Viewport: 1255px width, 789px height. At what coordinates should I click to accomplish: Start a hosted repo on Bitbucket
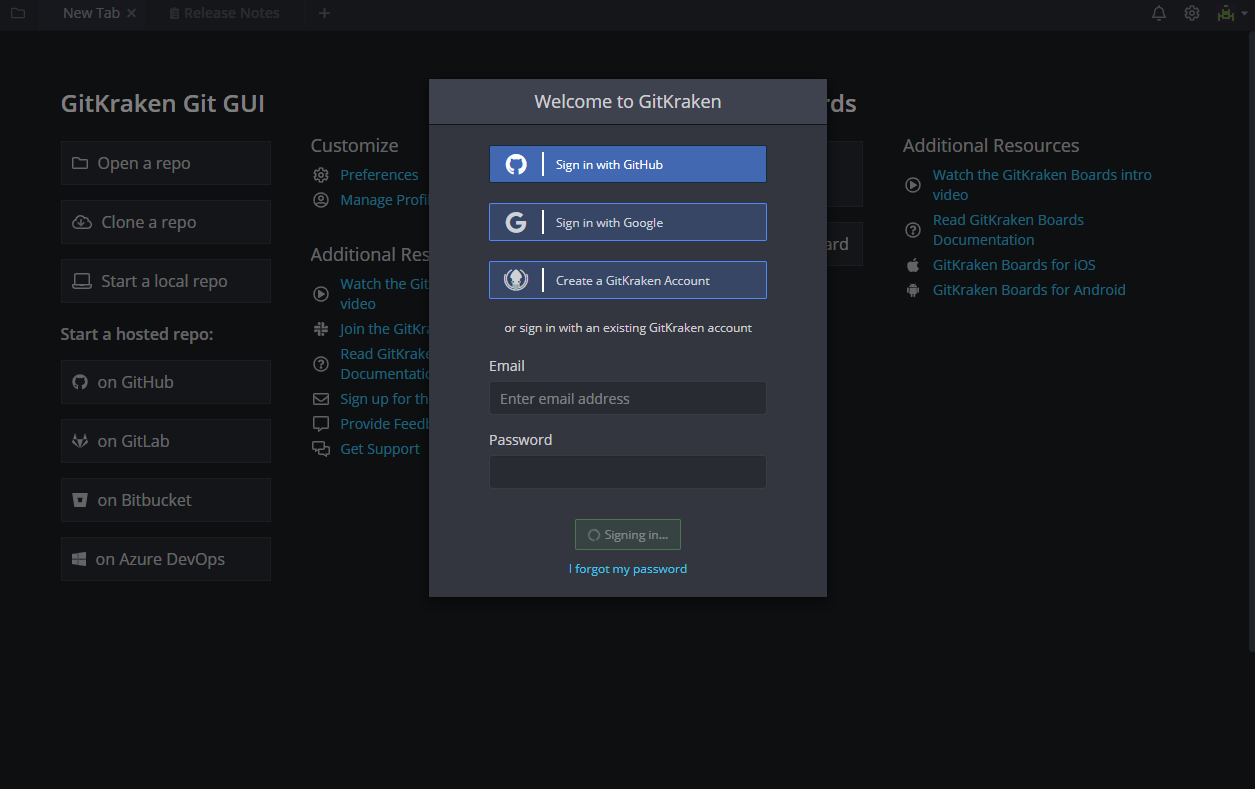[166, 500]
